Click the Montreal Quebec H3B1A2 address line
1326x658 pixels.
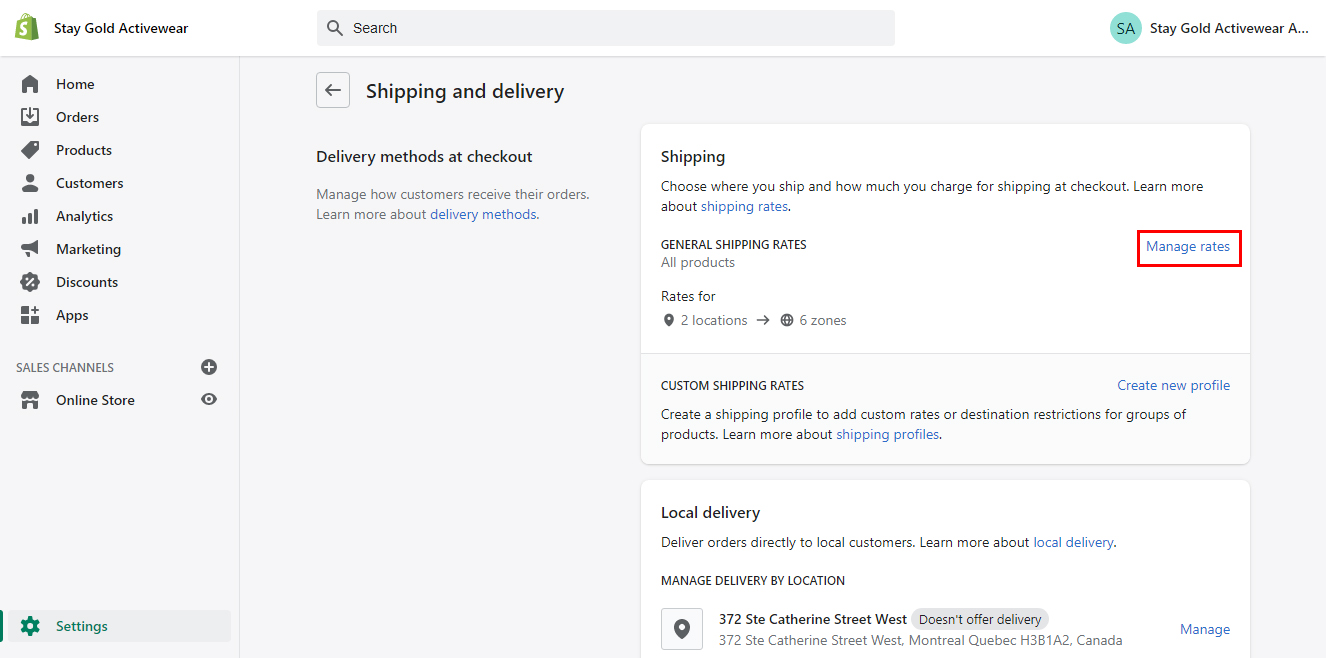[921, 640]
